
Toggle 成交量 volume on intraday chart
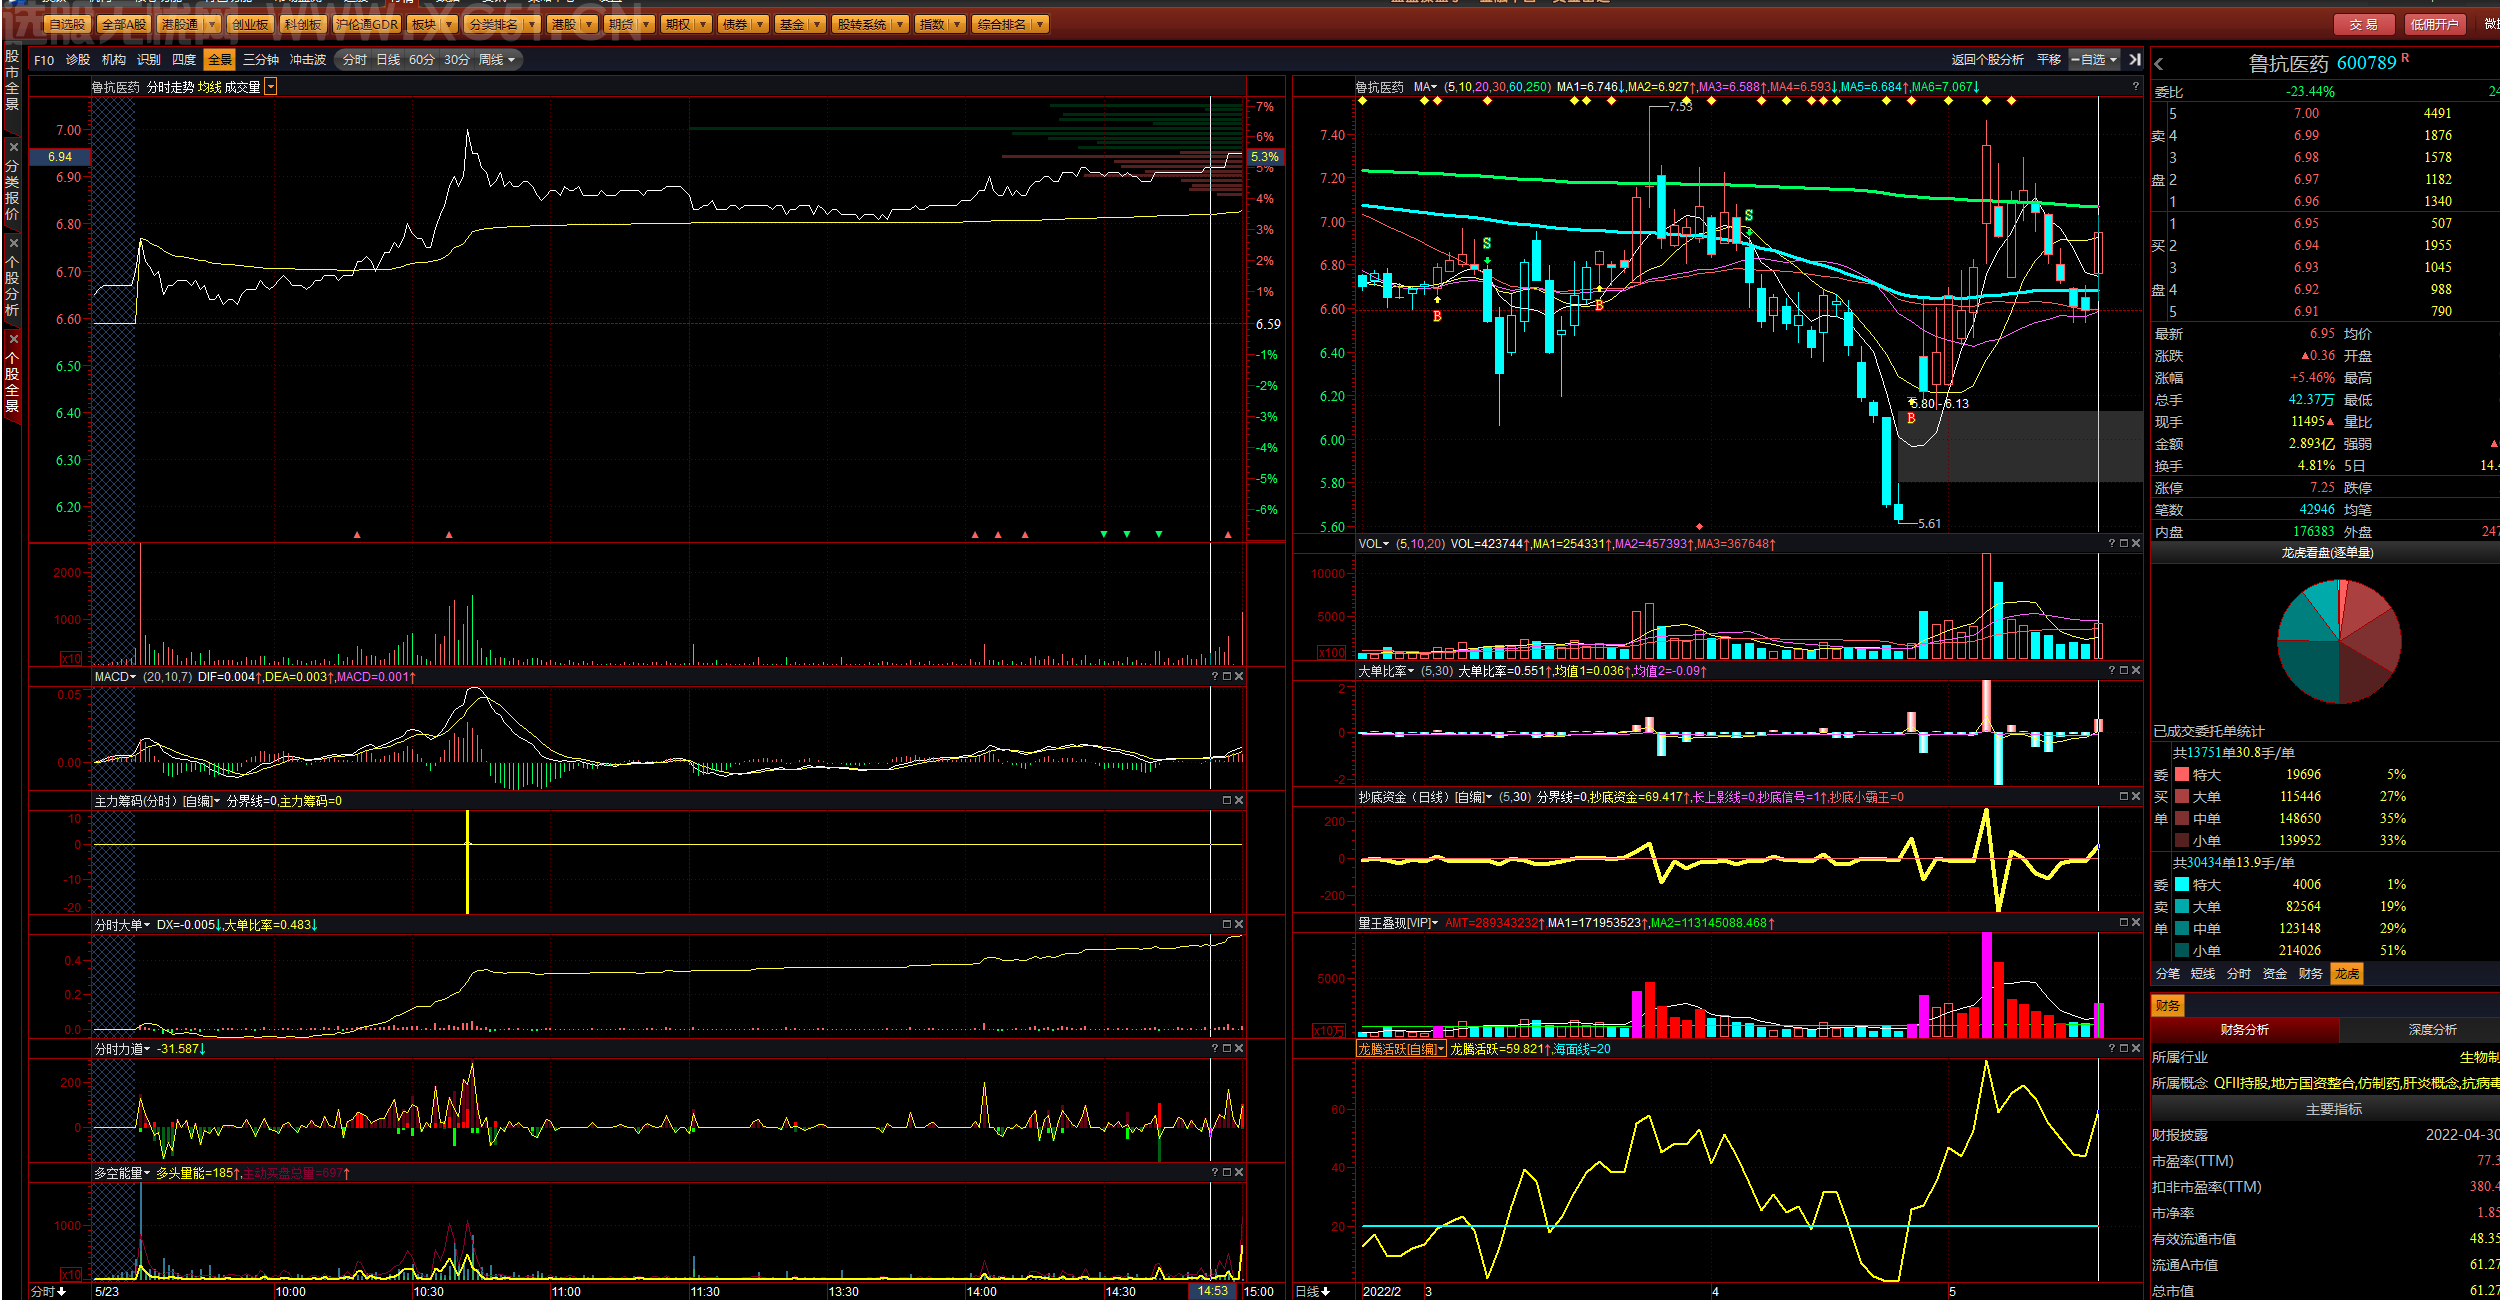click(x=242, y=88)
